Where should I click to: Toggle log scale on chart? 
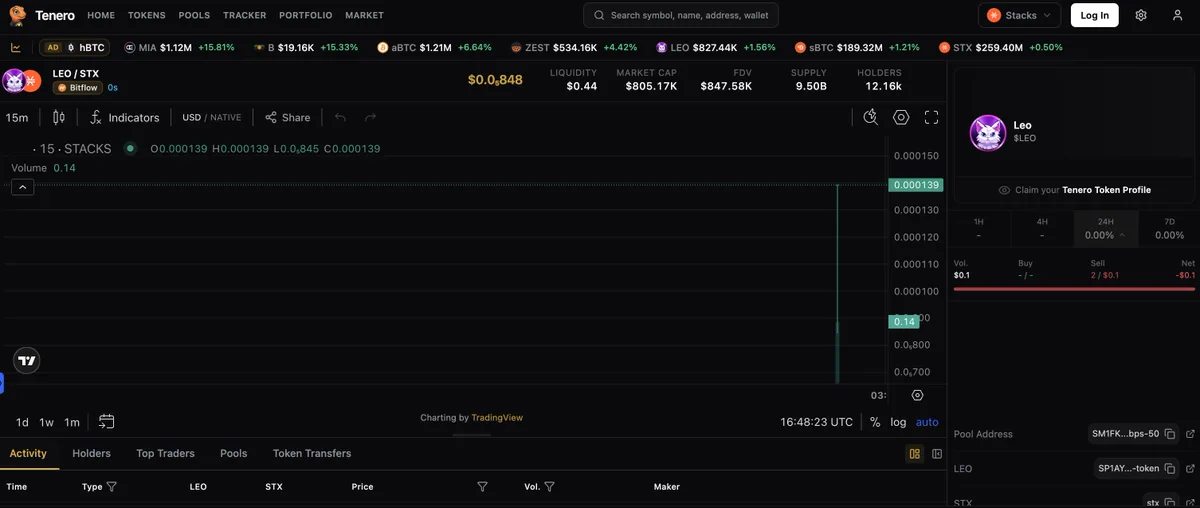click(898, 422)
